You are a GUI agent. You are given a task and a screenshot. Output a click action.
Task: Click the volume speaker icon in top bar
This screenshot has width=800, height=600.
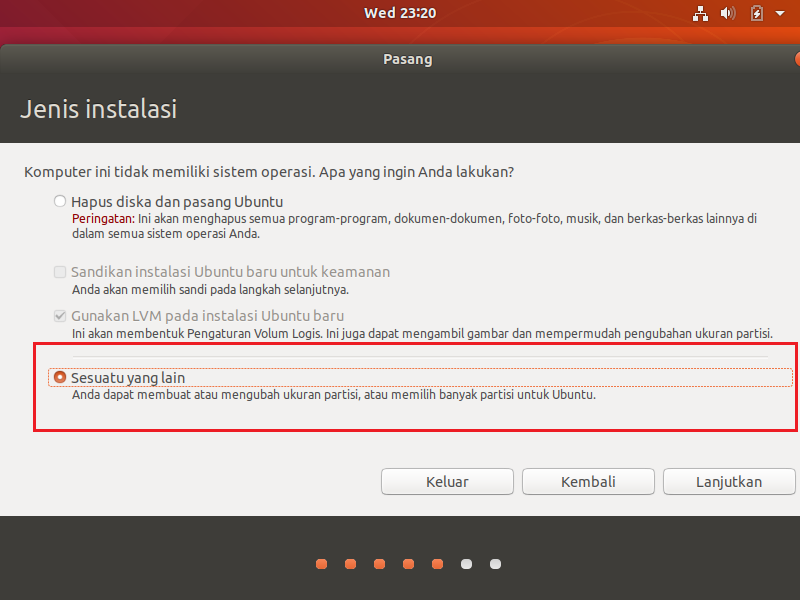pos(728,13)
